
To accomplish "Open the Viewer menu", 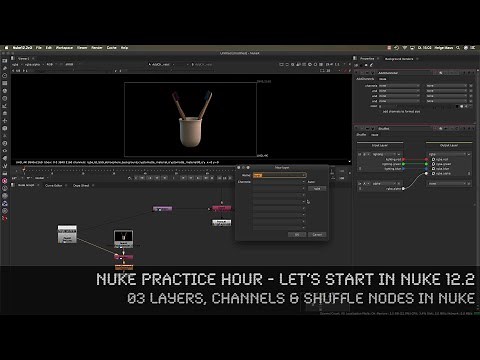I will point(82,48).
